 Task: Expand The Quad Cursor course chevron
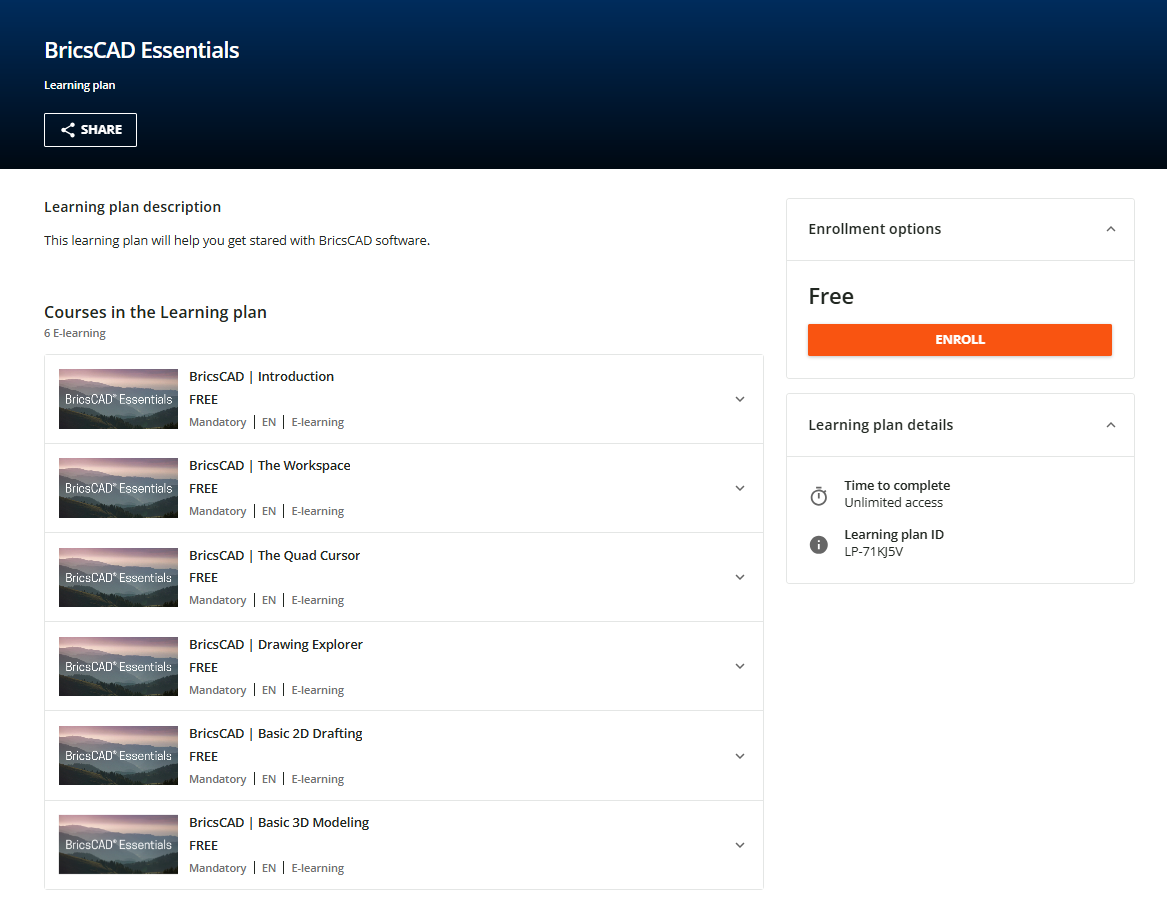[x=740, y=577]
